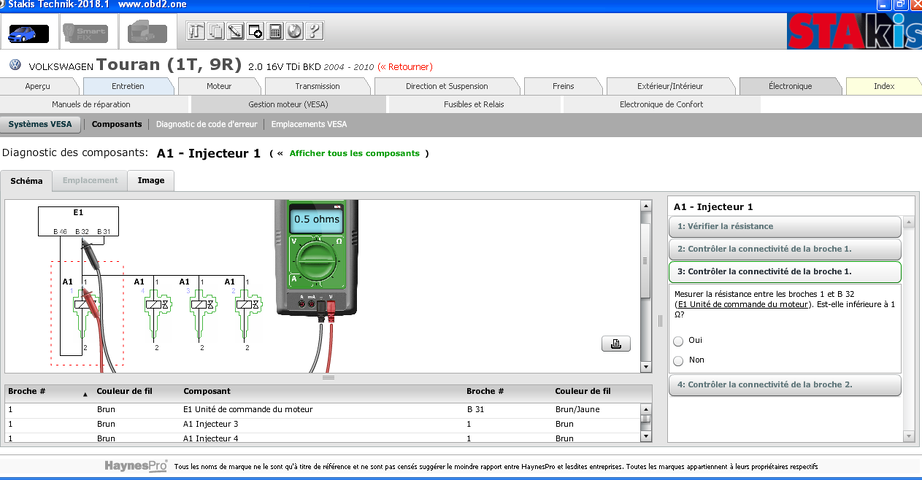
Task: Click schematic scrollbar down arrow
Action: pyautogui.click(x=646, y=367)
